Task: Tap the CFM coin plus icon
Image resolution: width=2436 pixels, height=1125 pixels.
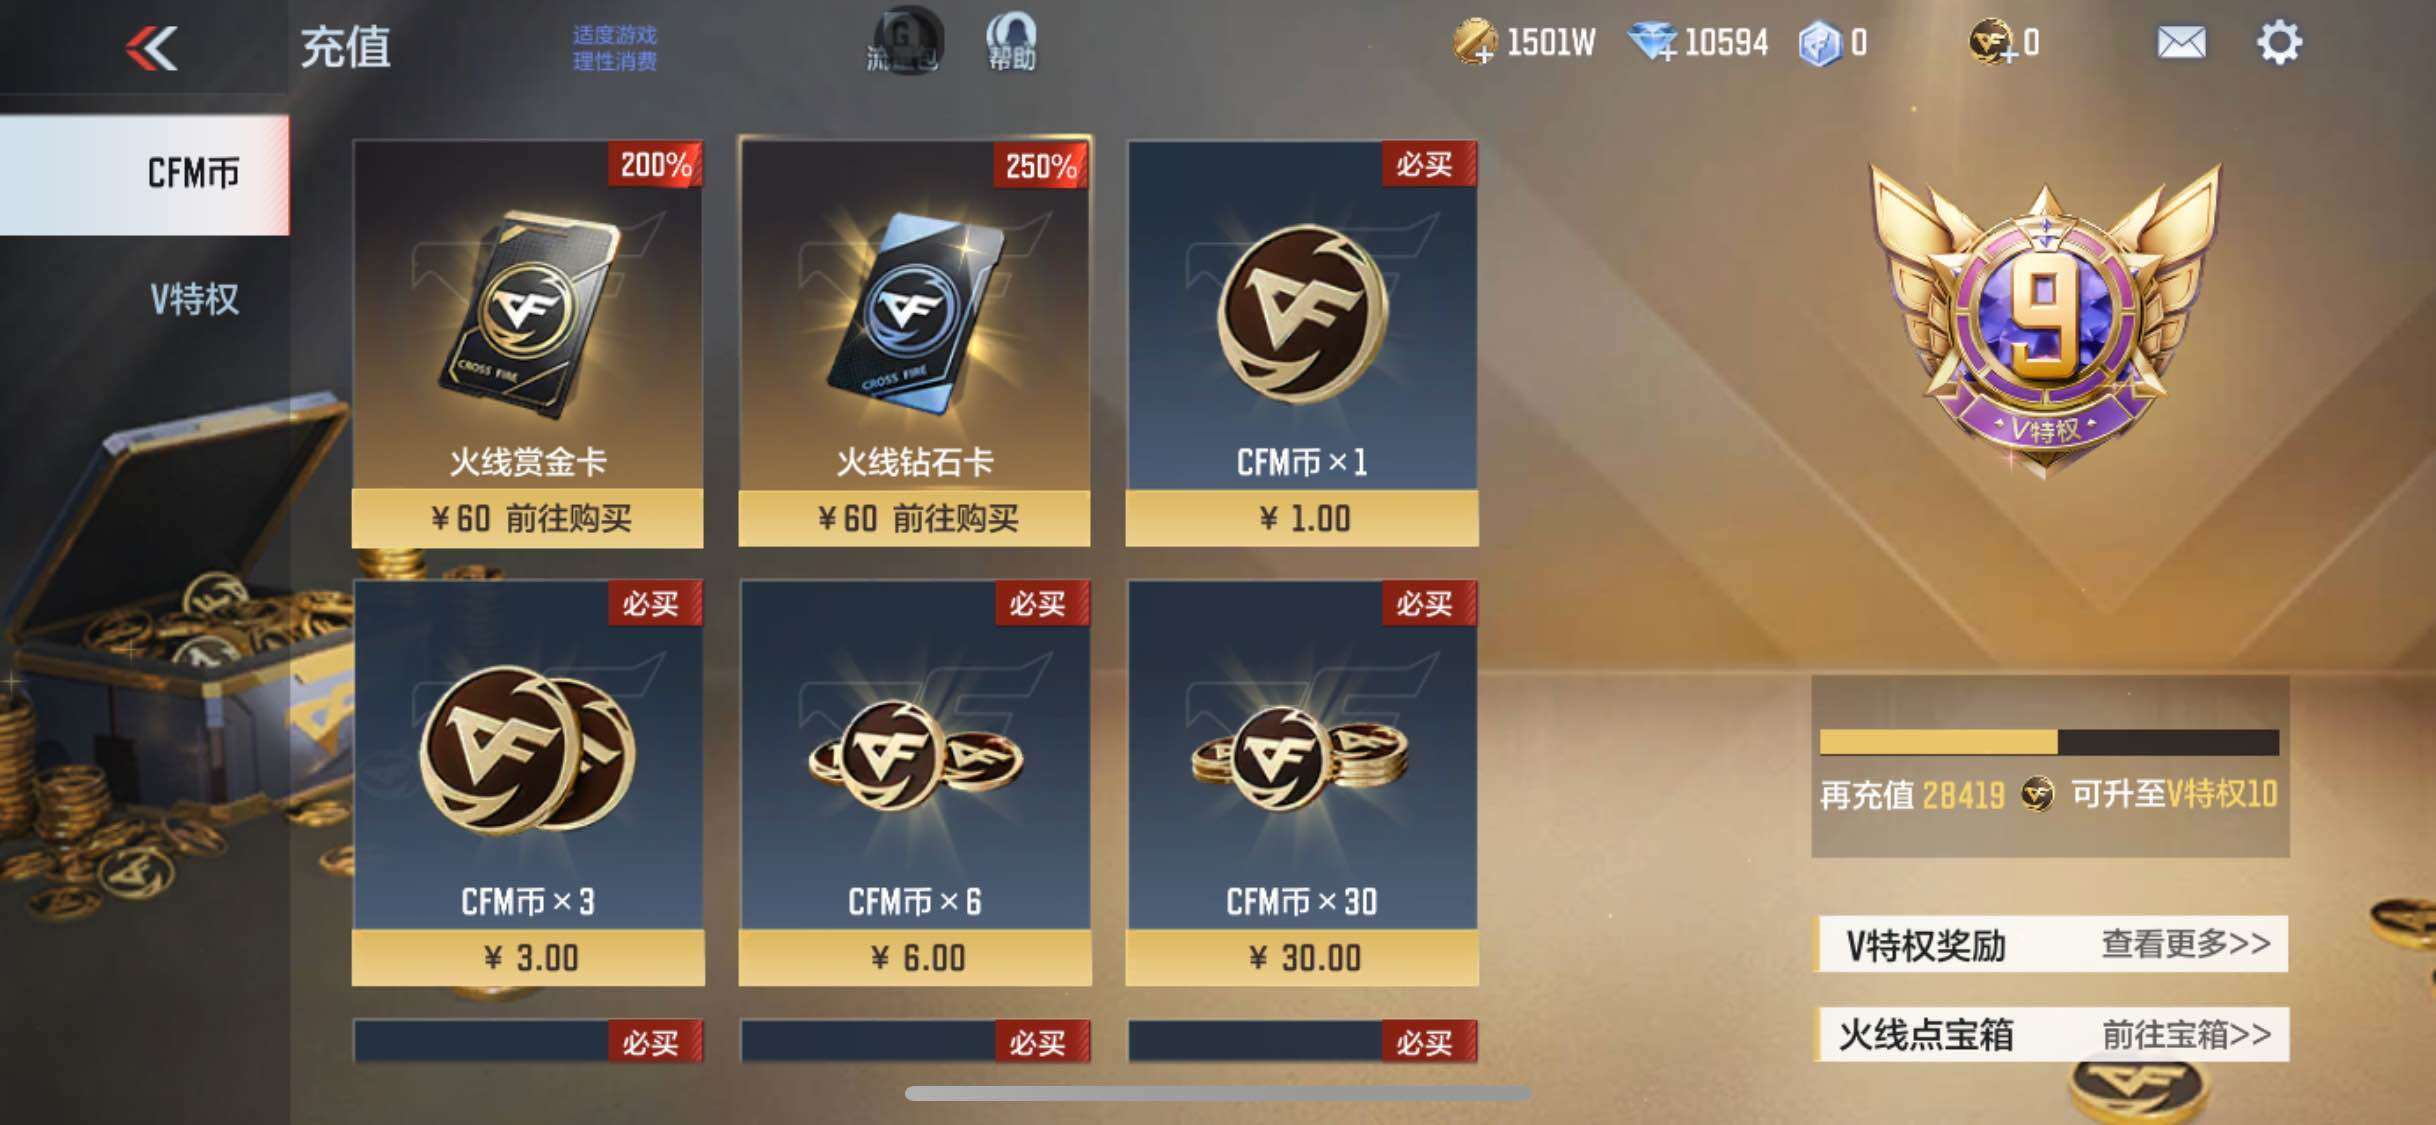Action: coord(1991,43)
